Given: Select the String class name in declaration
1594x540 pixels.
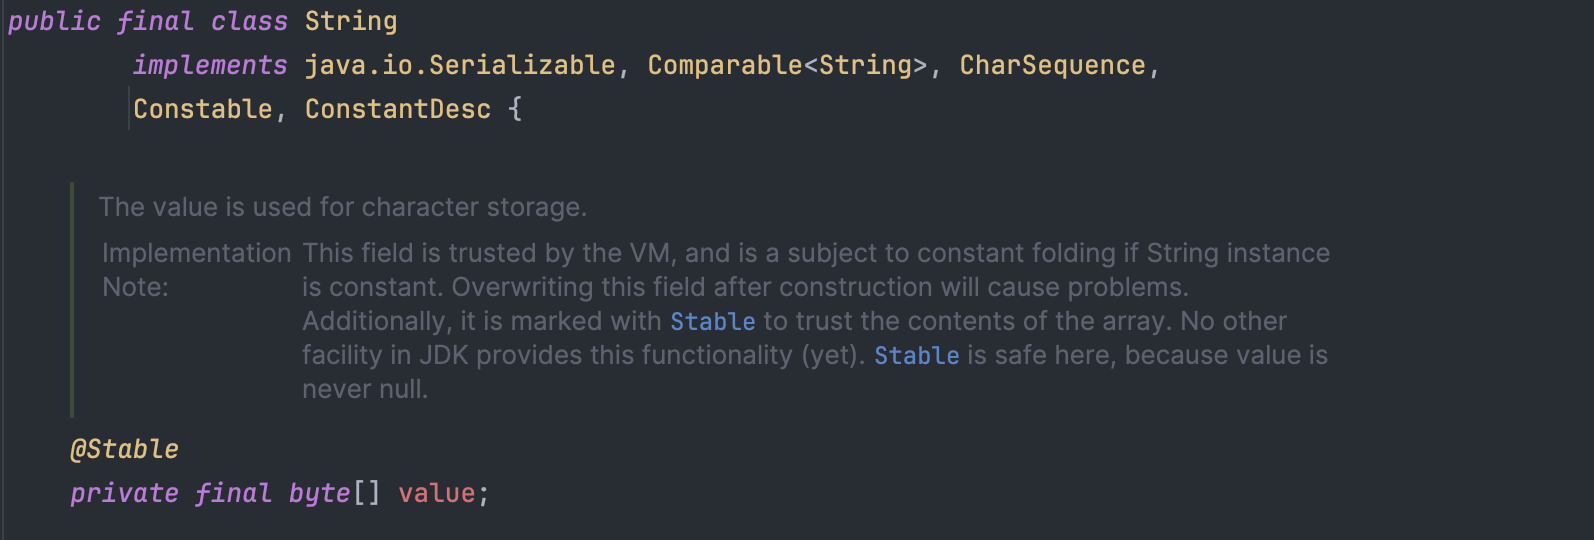Looking at the screenshot, I should tap(351, 22).
